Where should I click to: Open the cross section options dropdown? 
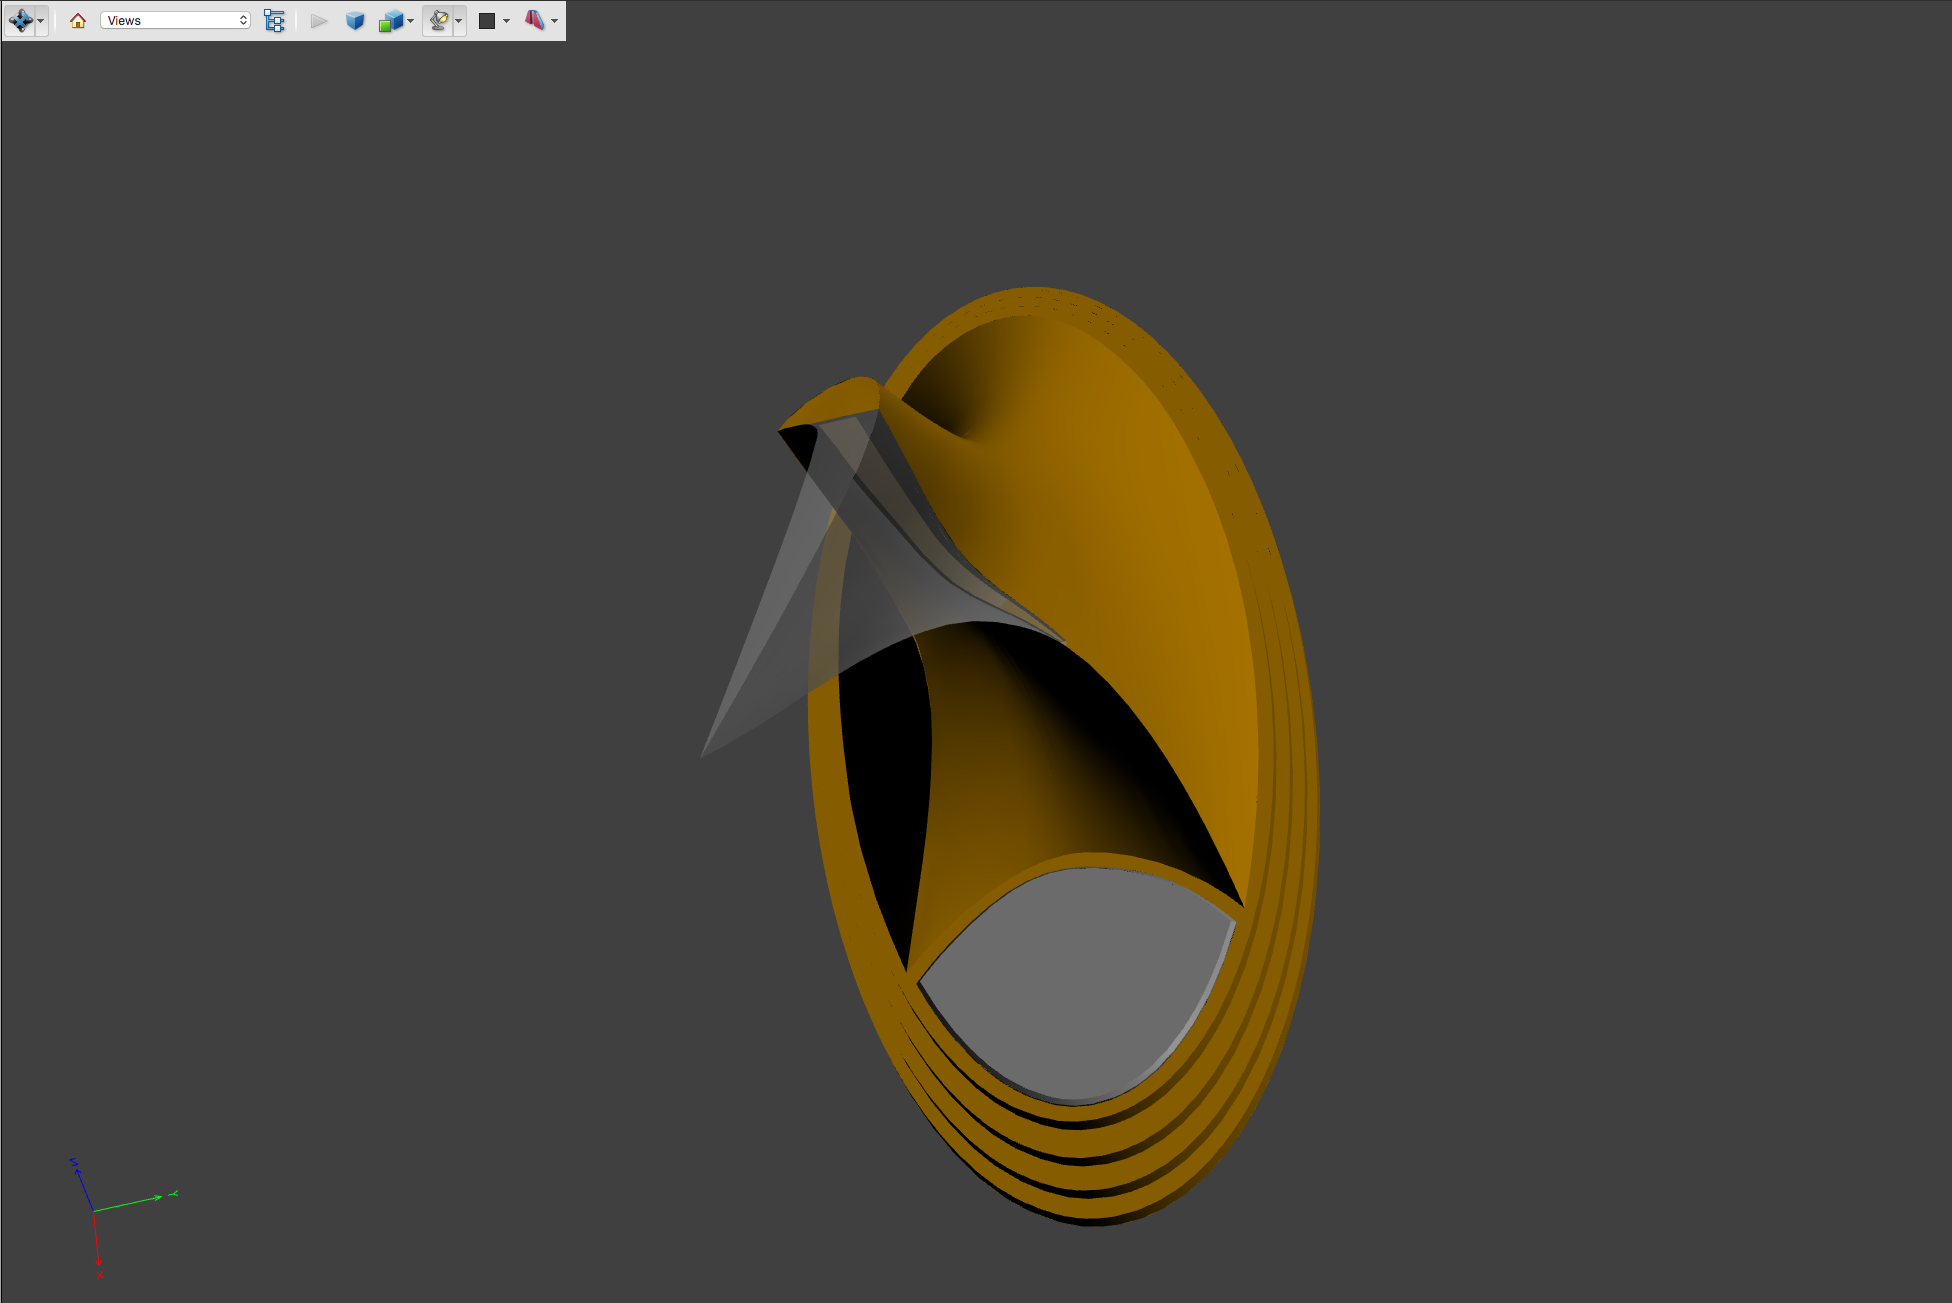coord(555,21)
